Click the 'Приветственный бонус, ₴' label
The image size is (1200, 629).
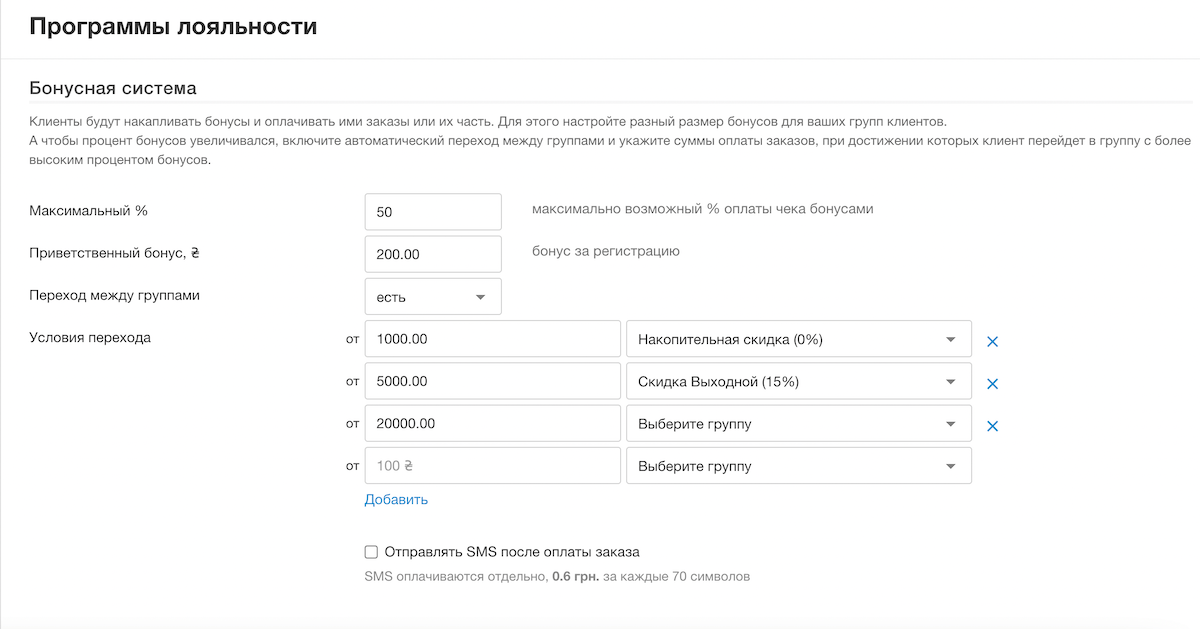click(x=115, y=253)
